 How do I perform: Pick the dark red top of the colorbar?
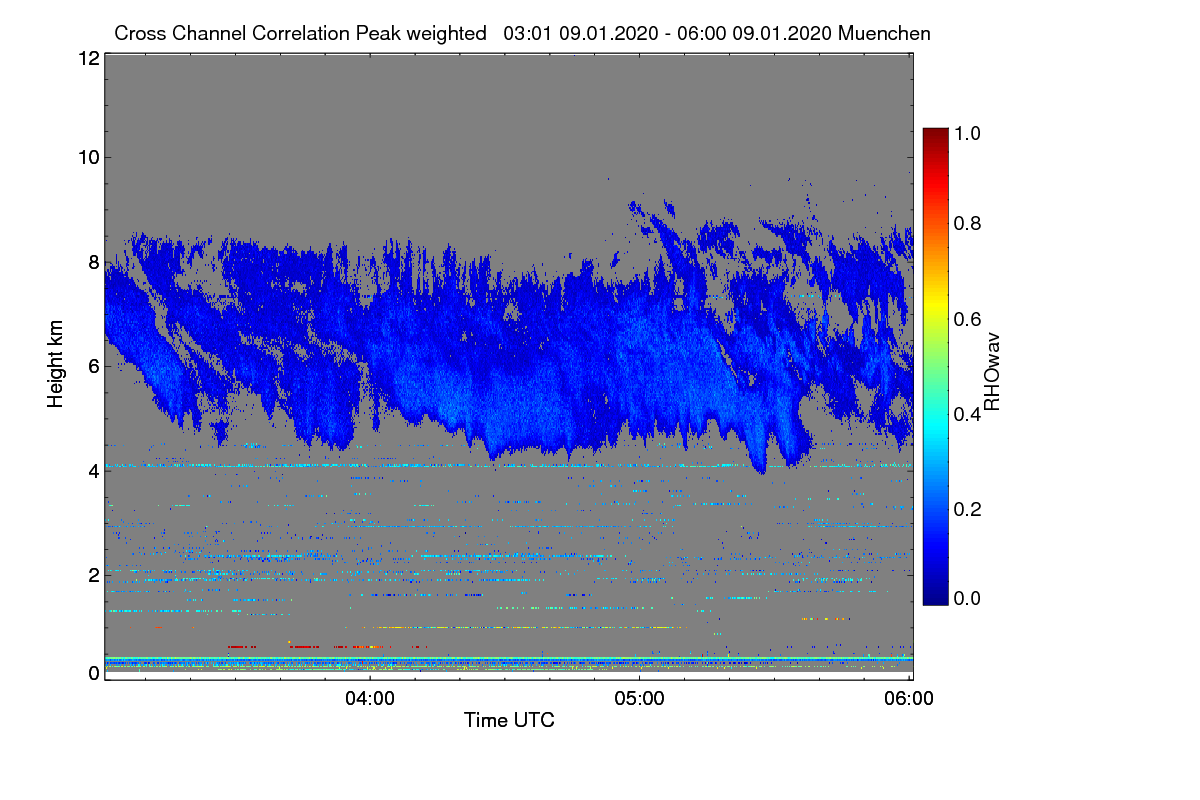click(x=934, y=134)
